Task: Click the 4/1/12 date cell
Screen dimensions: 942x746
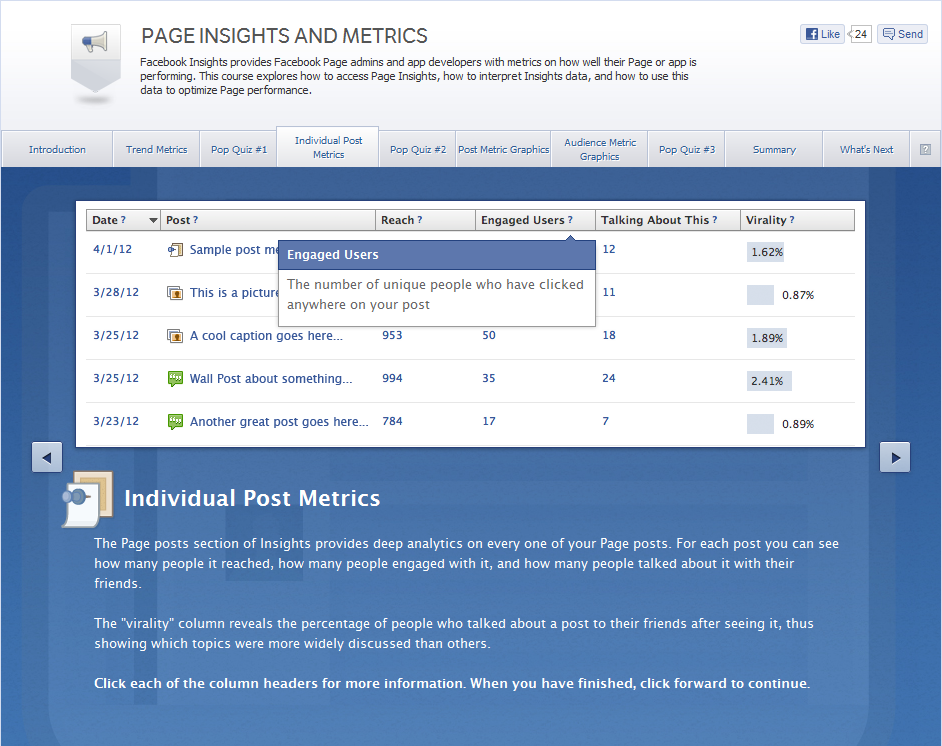Action: [112, 249]
